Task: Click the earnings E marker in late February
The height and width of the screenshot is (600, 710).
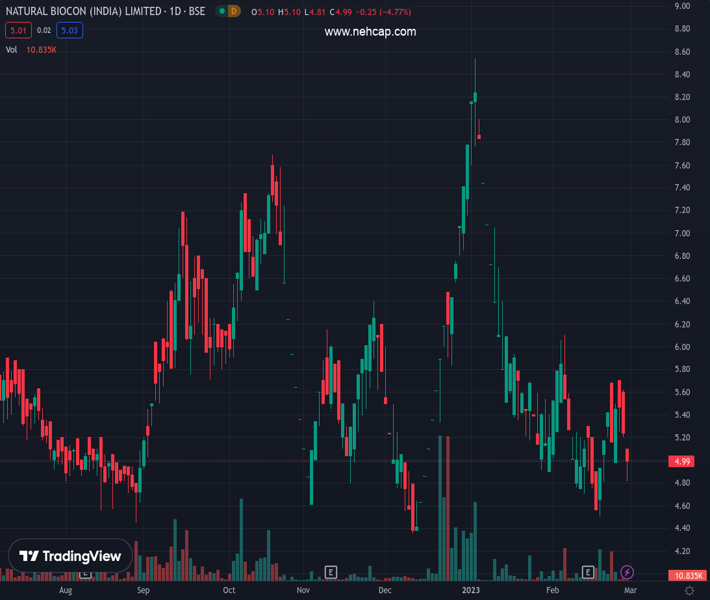Action: coord(588,572)
